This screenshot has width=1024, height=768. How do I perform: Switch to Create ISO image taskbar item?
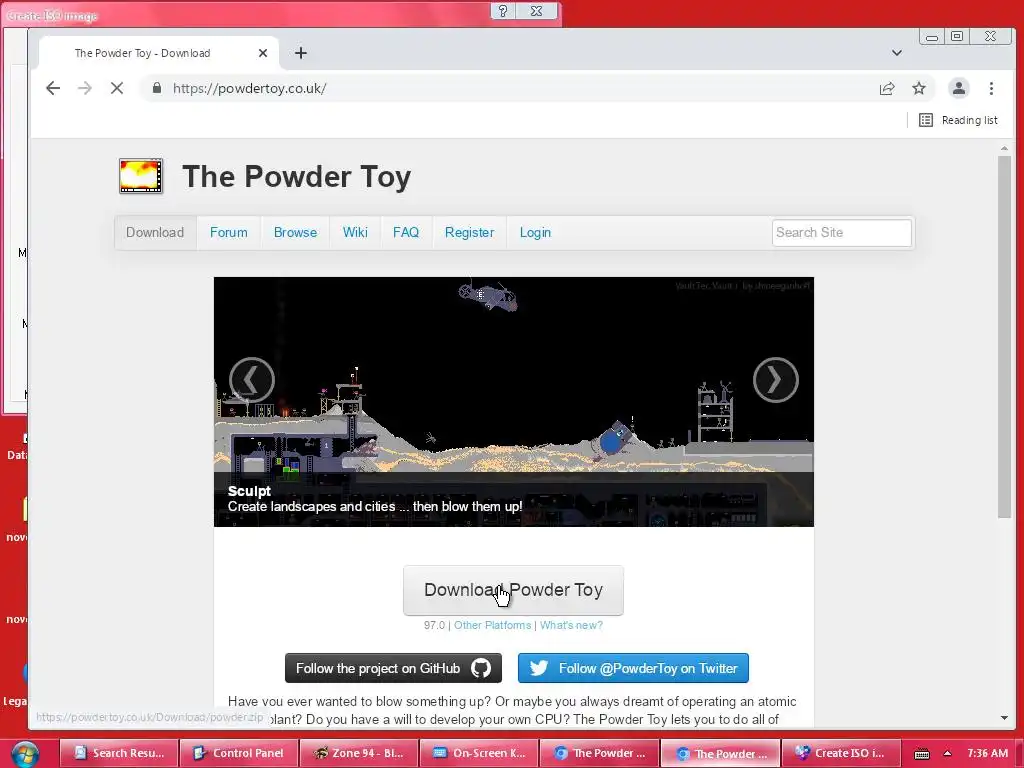pos(840,753)
